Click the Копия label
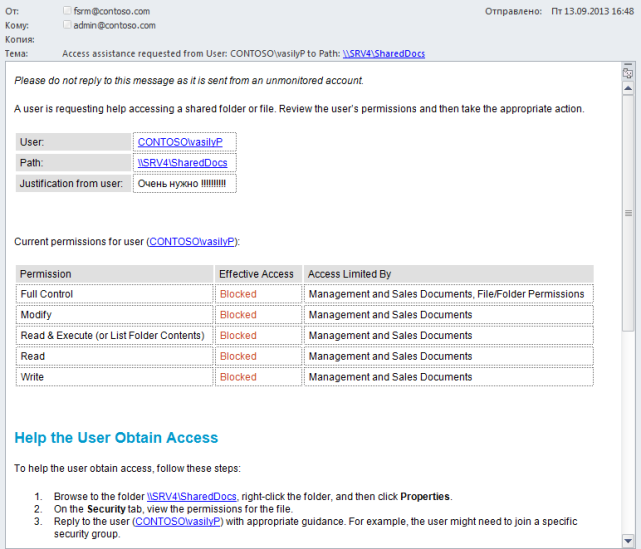 click(x=20, y=40)
